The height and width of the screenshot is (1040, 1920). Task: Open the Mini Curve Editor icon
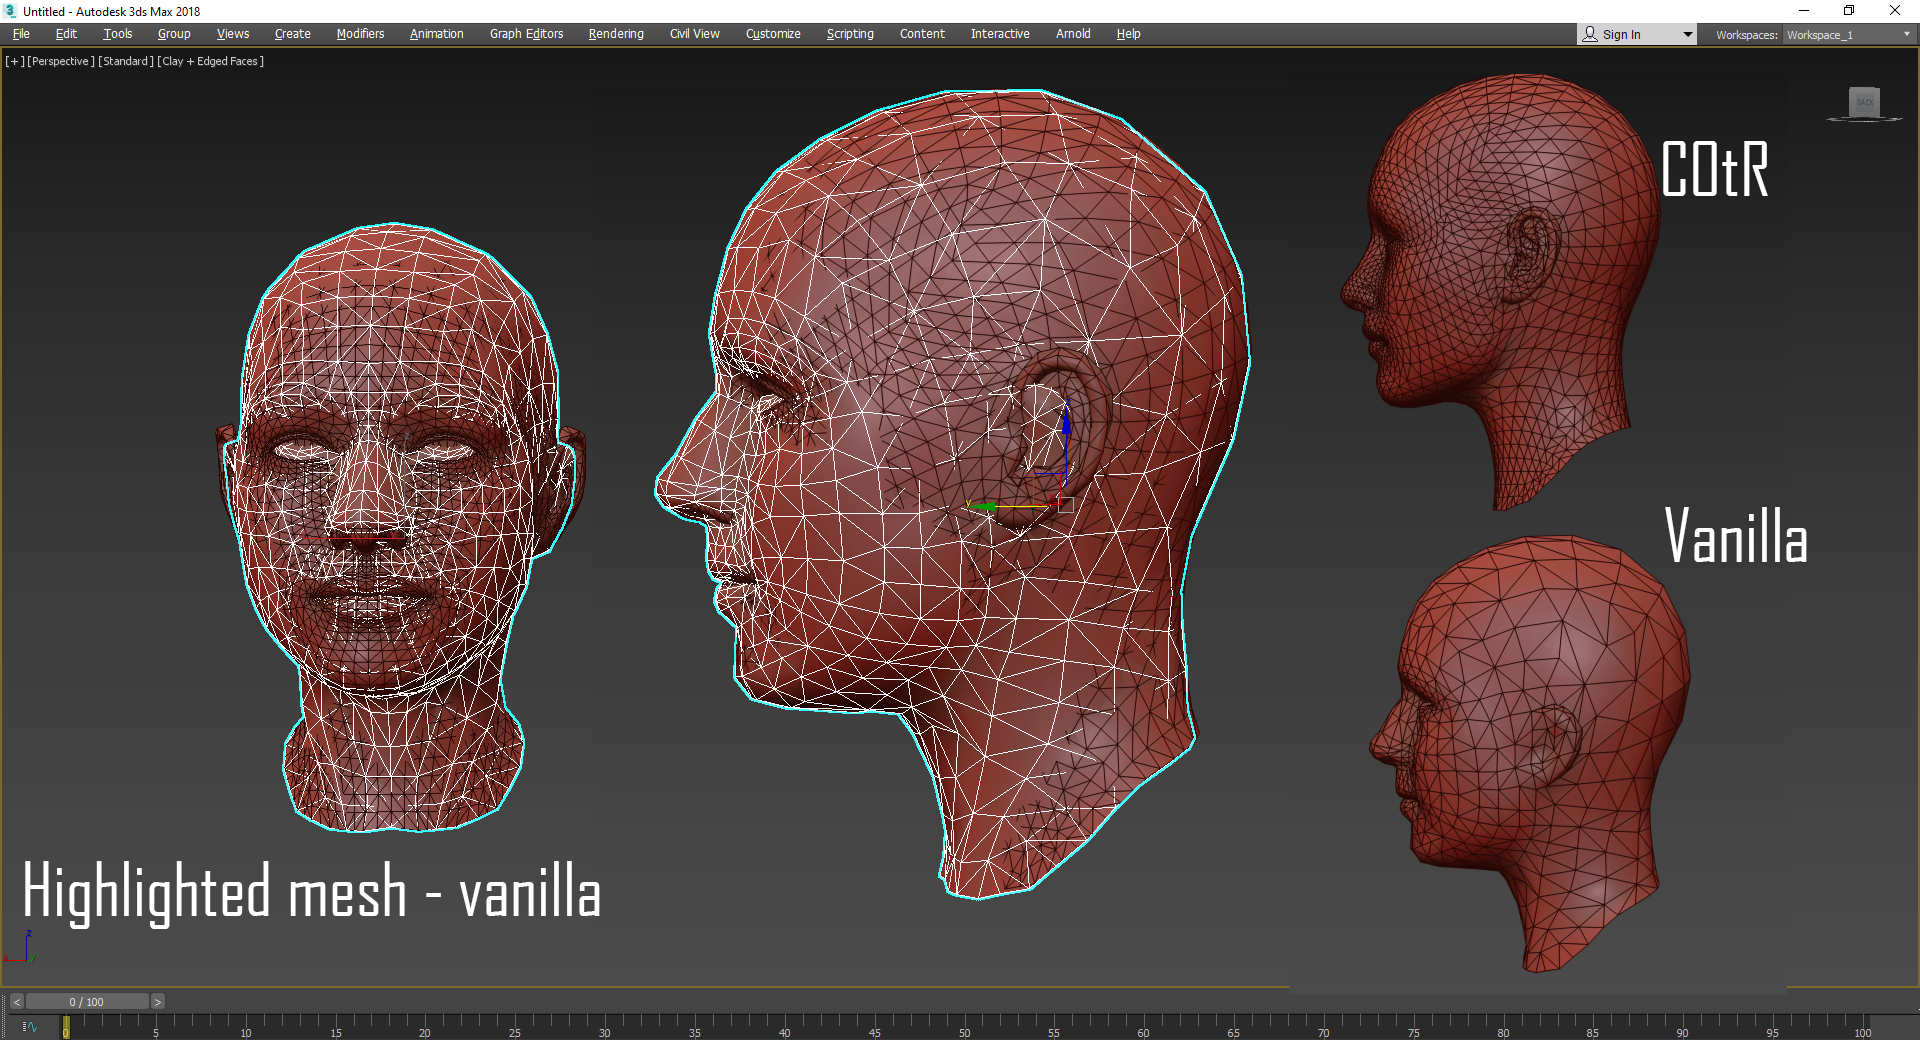(30, 1026)
